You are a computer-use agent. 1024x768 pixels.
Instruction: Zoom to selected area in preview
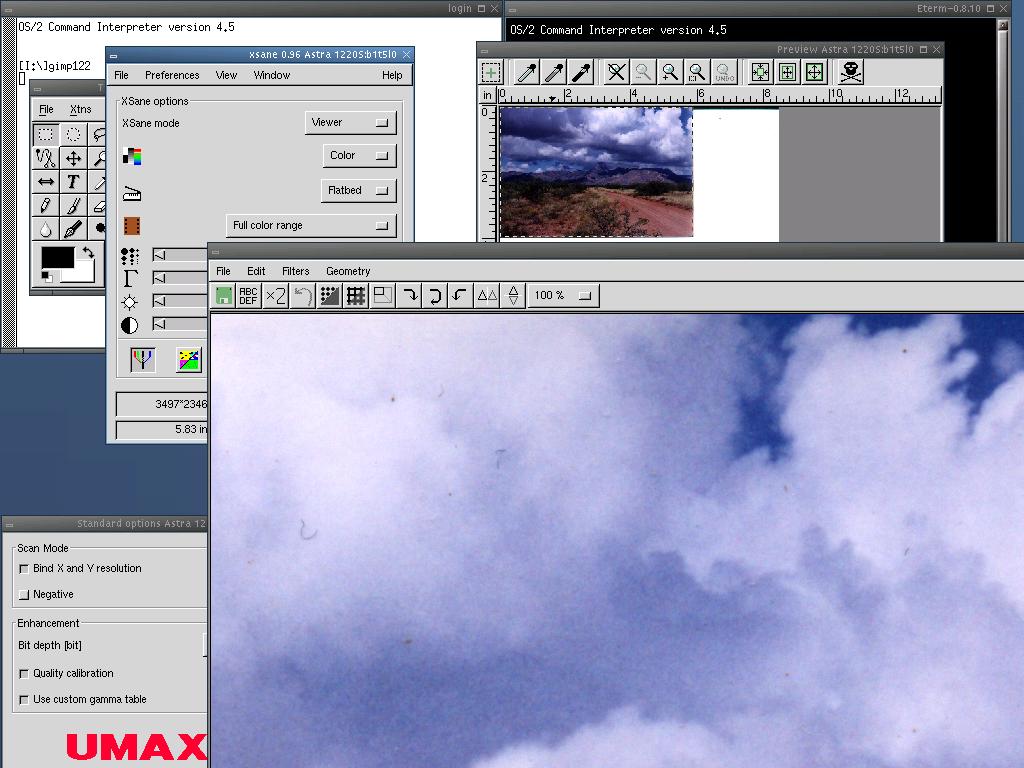tap(697, 72)
